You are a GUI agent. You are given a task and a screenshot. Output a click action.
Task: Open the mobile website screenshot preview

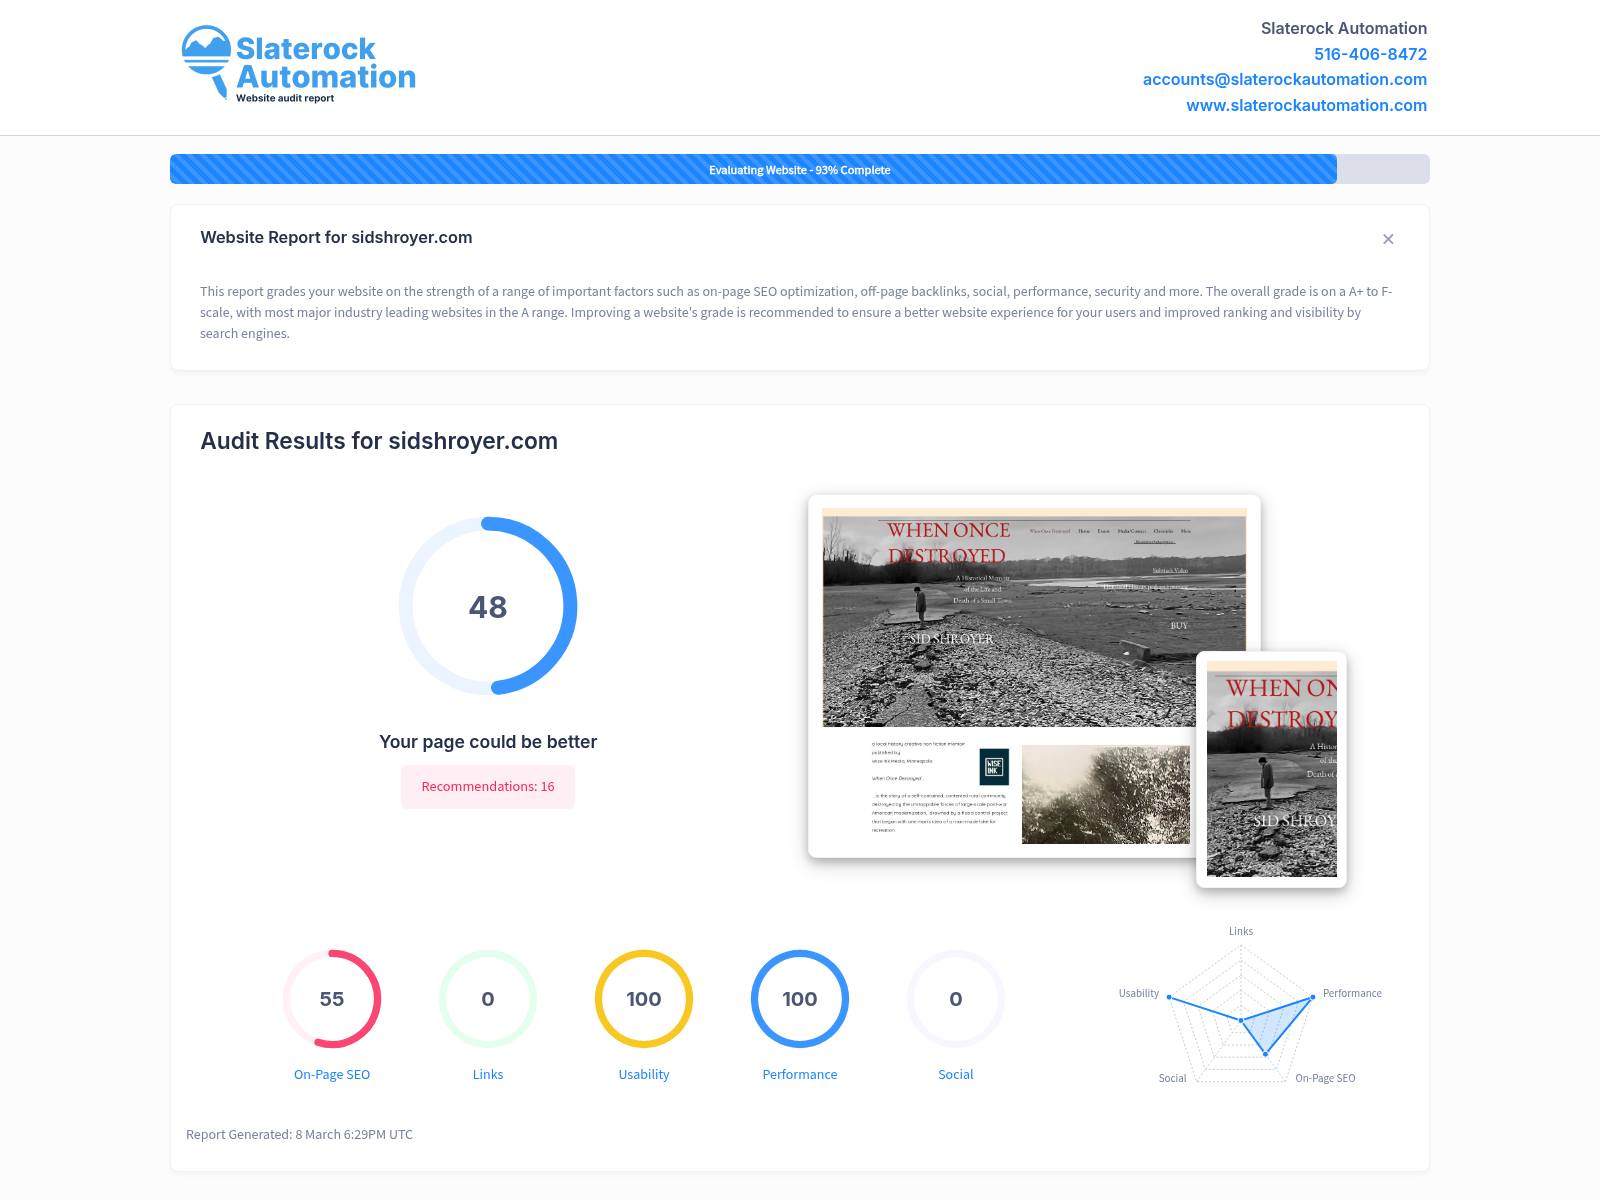click(1272, 769)
